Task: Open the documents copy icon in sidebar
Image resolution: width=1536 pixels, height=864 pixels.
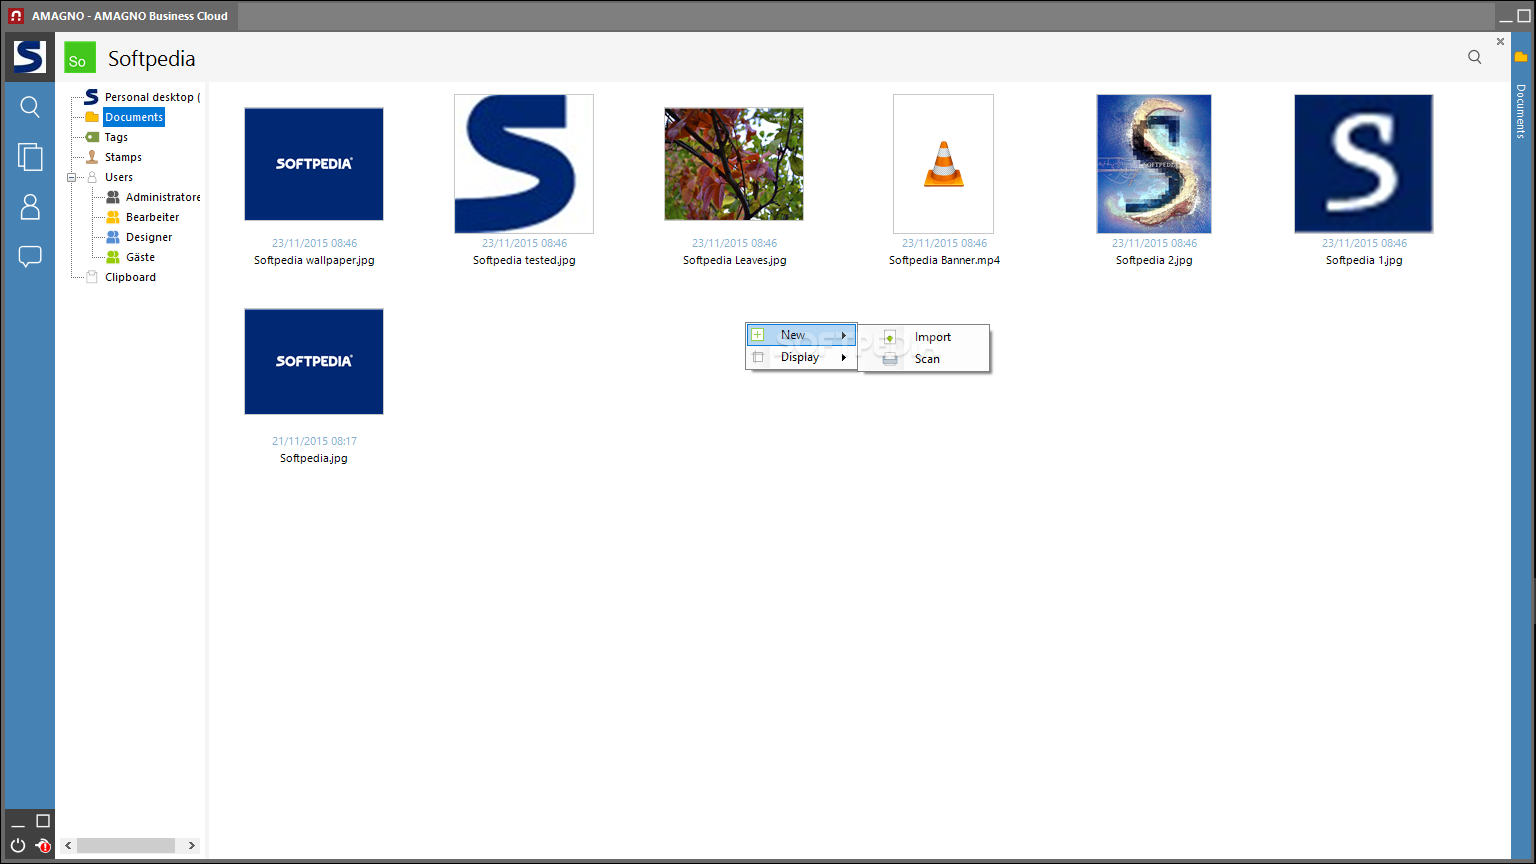Action: pos(30,156)
